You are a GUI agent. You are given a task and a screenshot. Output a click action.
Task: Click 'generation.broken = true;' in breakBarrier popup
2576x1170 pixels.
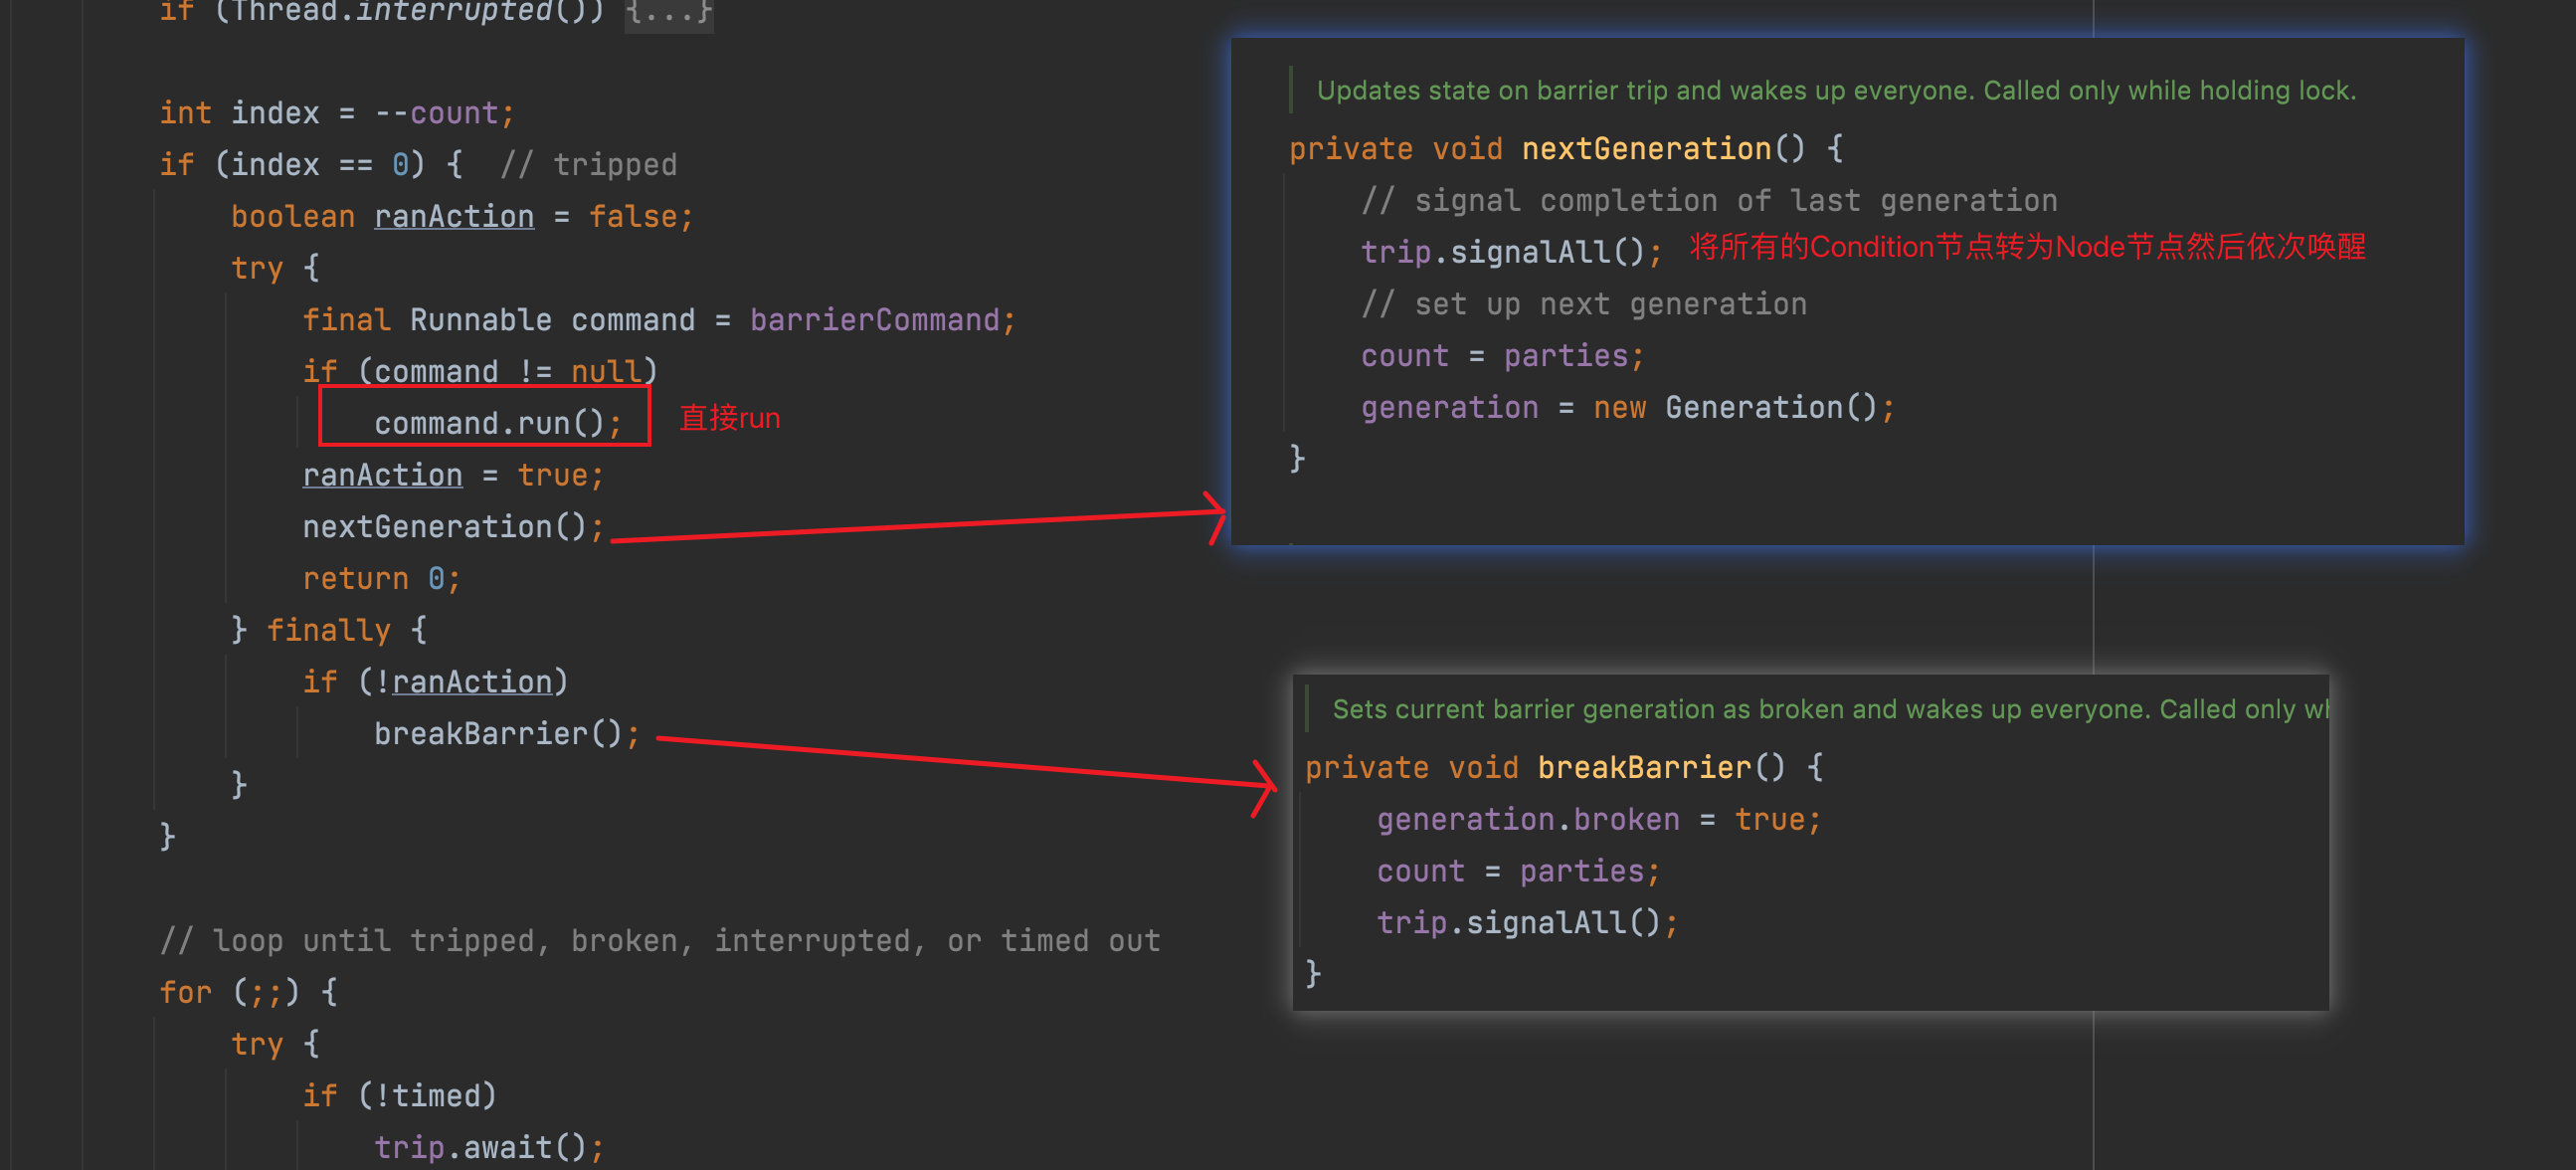[1599, 819]
